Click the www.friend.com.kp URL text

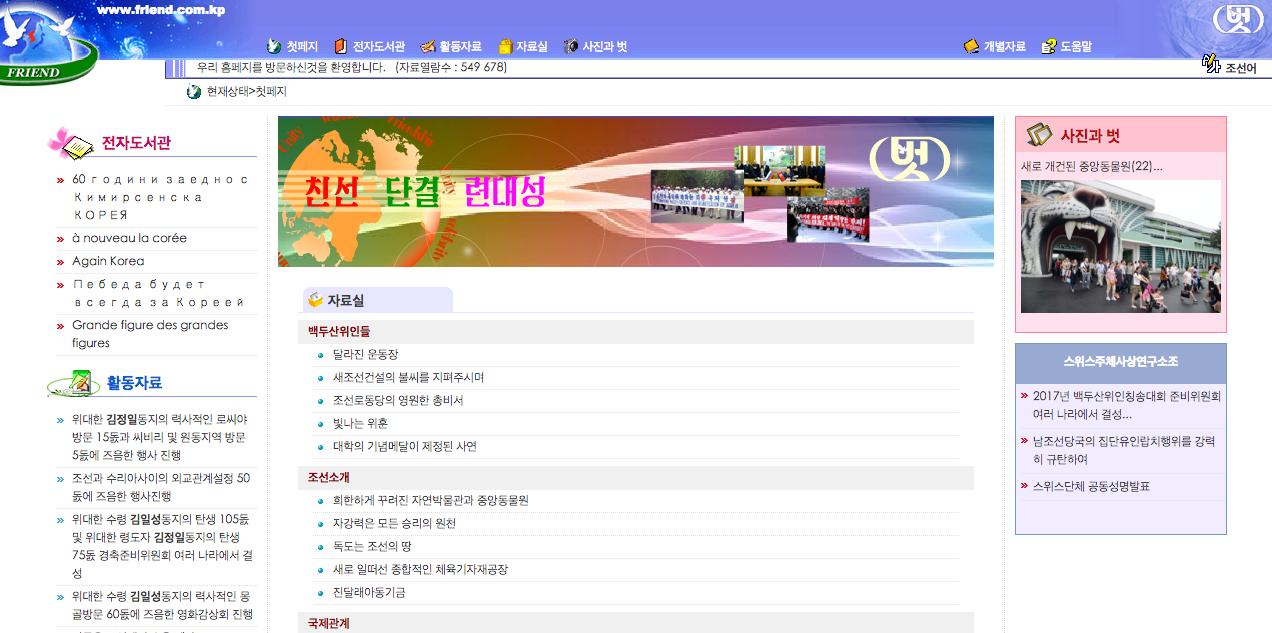coord(161,10)
